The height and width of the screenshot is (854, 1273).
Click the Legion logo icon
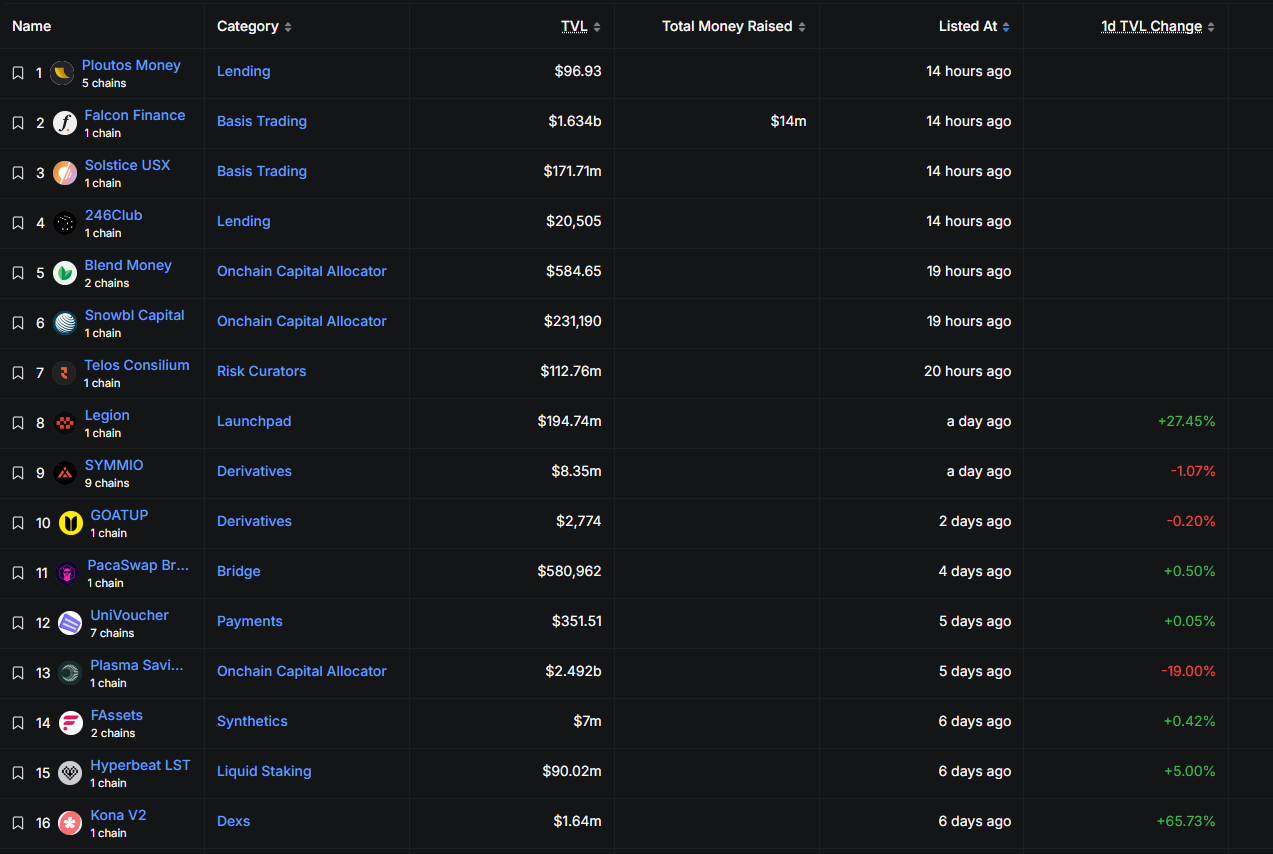(65, 423)
